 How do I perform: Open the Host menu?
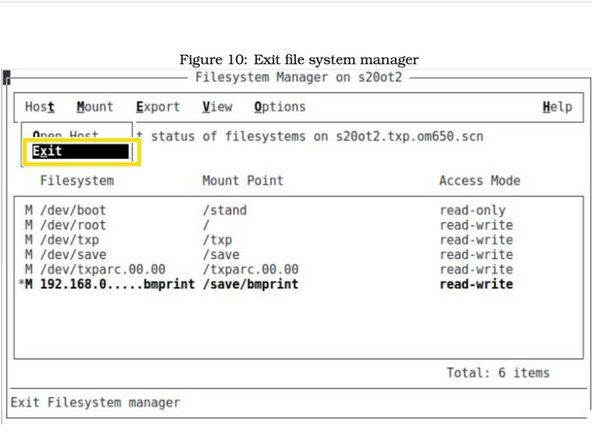click(x=40, y=107)
